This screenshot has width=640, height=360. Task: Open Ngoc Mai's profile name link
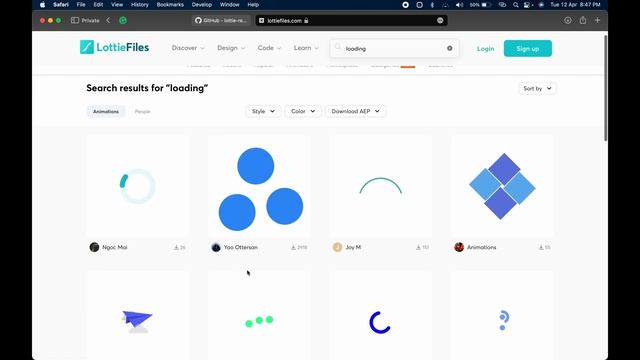pos(115,247)
